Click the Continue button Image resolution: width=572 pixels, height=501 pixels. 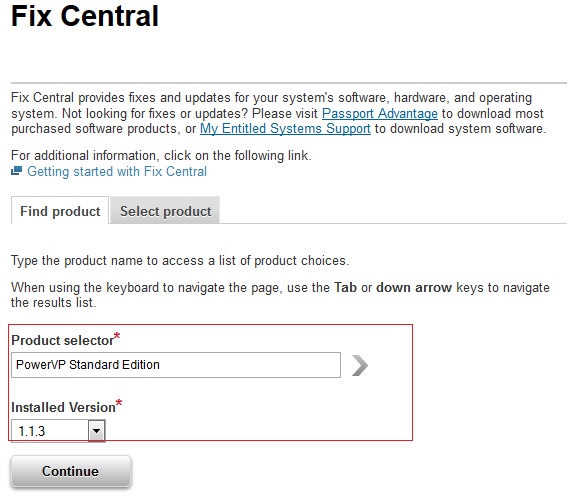[71, 471]
